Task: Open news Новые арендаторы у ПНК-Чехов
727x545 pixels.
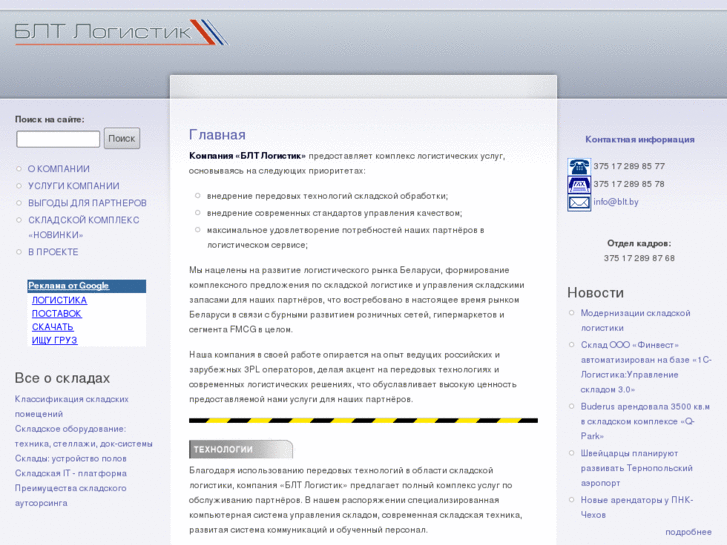Action: tap(637, 507)
